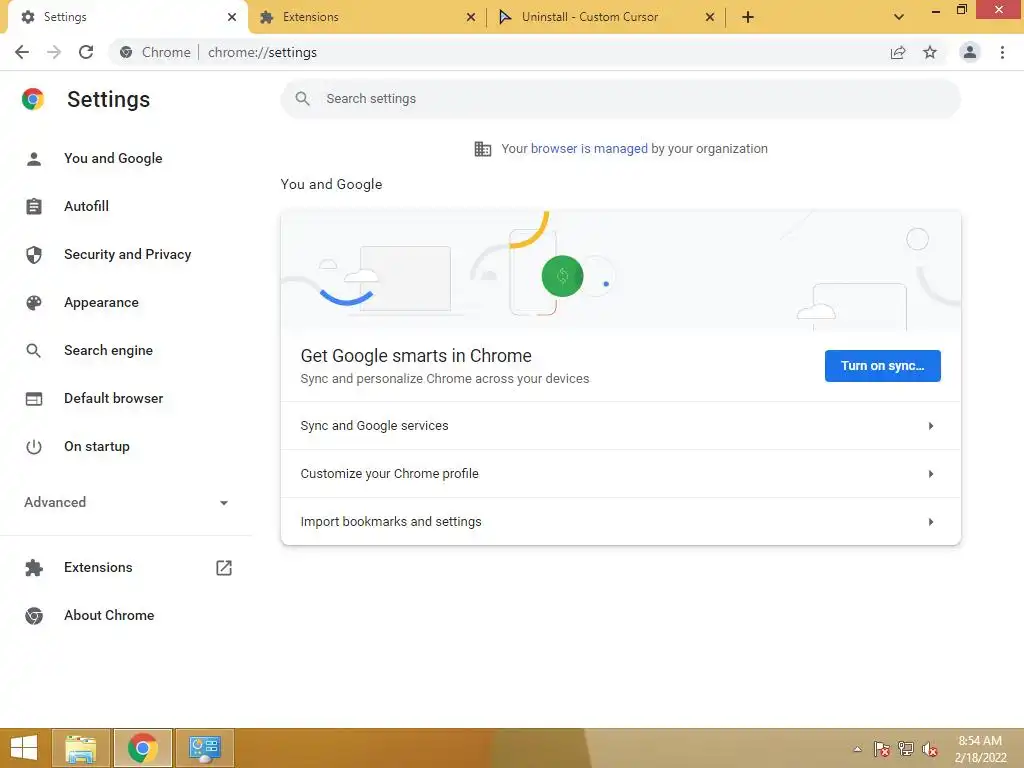Close the Extensions tab
1024x768 pixels.
tap(471, 18)
